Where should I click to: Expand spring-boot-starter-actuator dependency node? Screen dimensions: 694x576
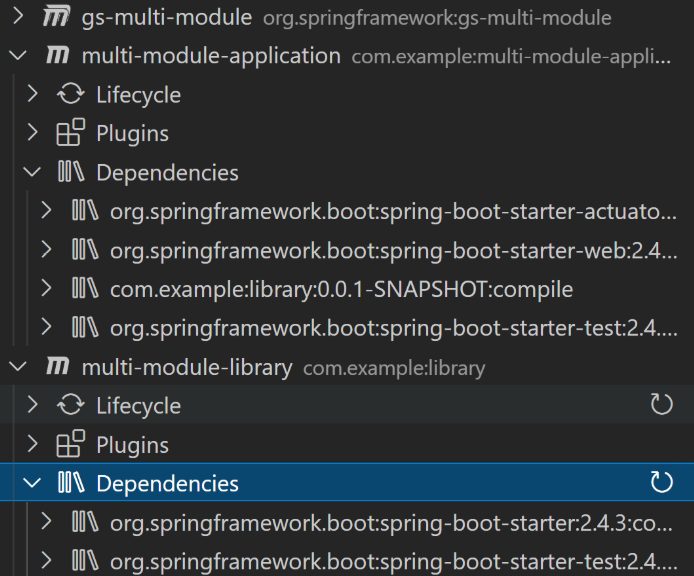click(46, 210)
